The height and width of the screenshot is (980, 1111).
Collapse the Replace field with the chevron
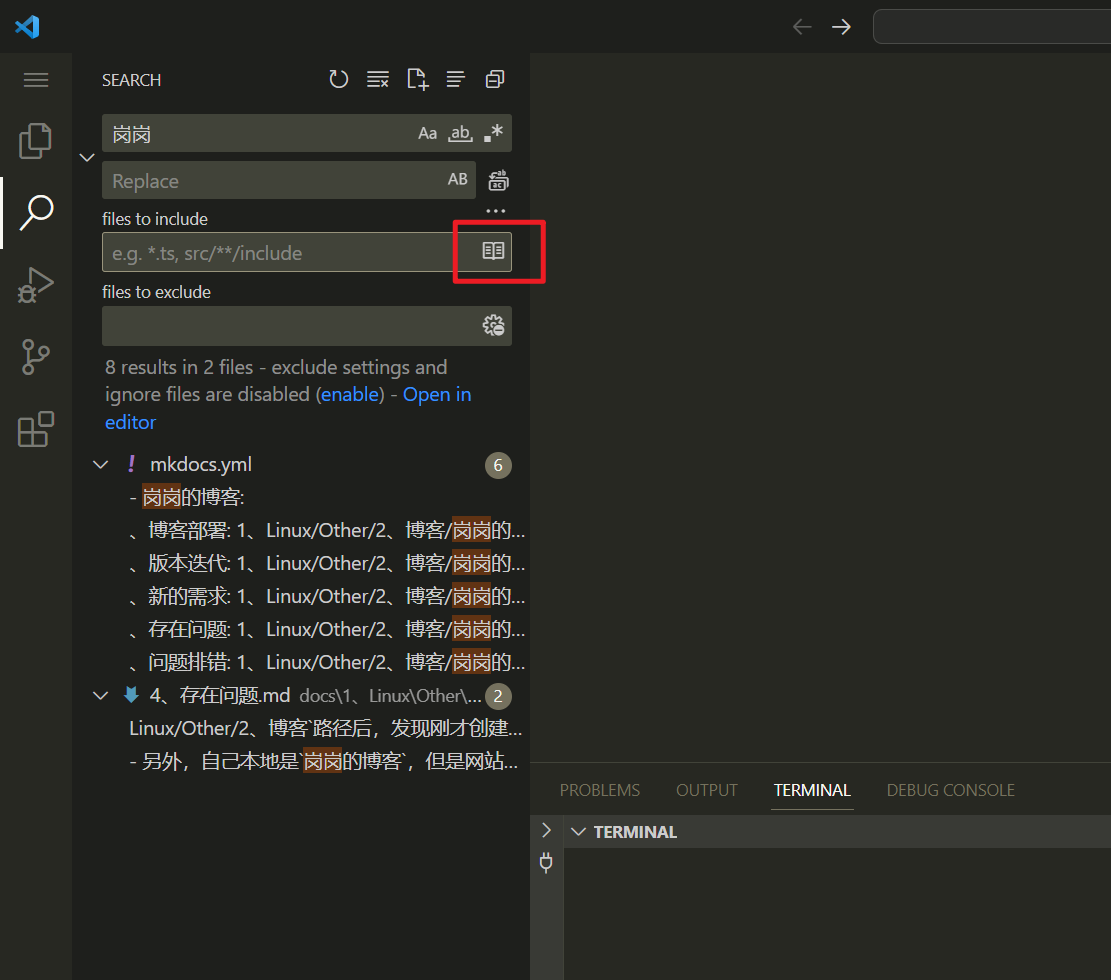(x=87, y=157)
